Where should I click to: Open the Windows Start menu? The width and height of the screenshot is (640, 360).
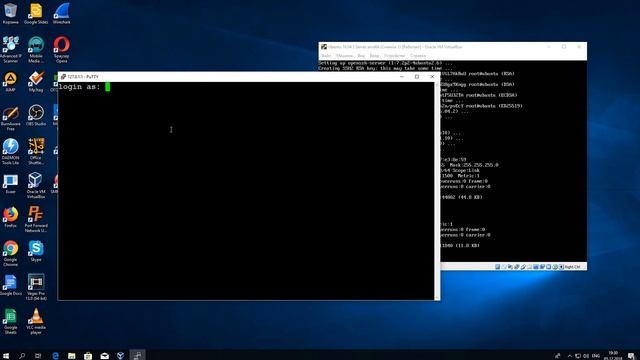[6, 356]
